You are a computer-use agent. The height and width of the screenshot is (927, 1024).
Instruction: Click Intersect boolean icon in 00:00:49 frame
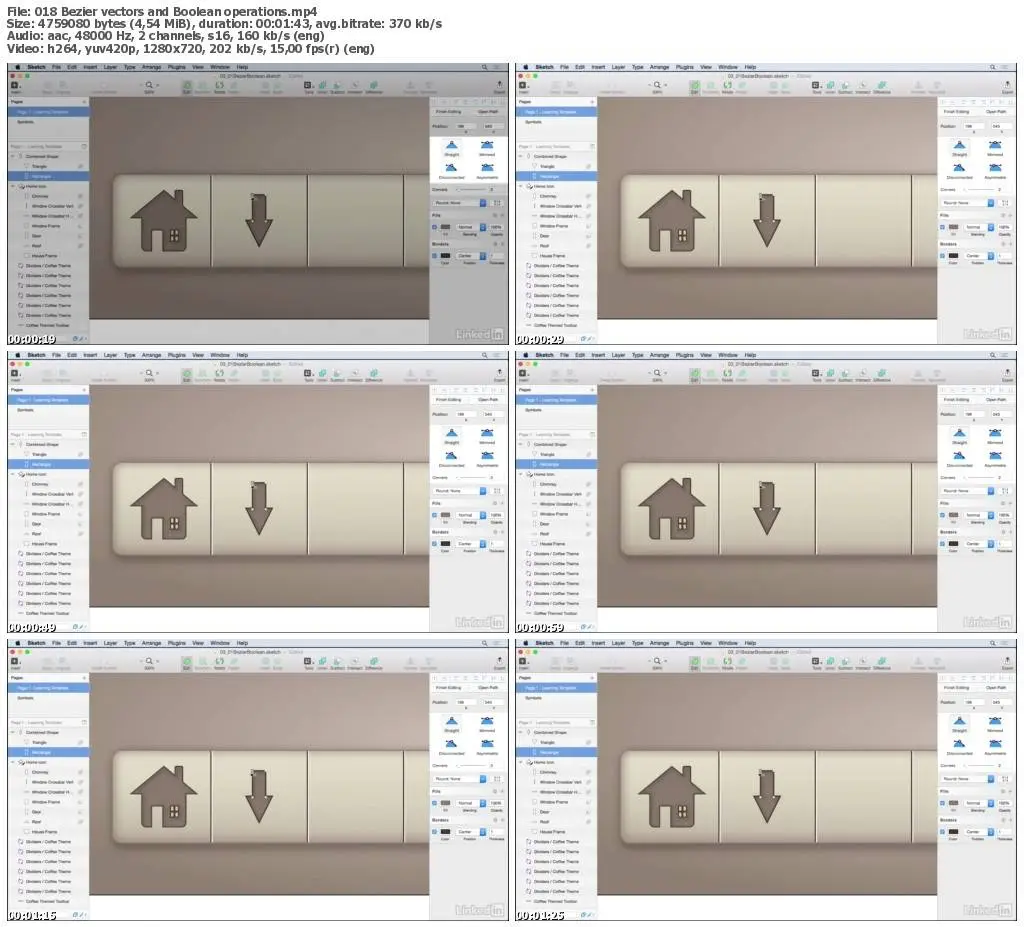point(355,373)
